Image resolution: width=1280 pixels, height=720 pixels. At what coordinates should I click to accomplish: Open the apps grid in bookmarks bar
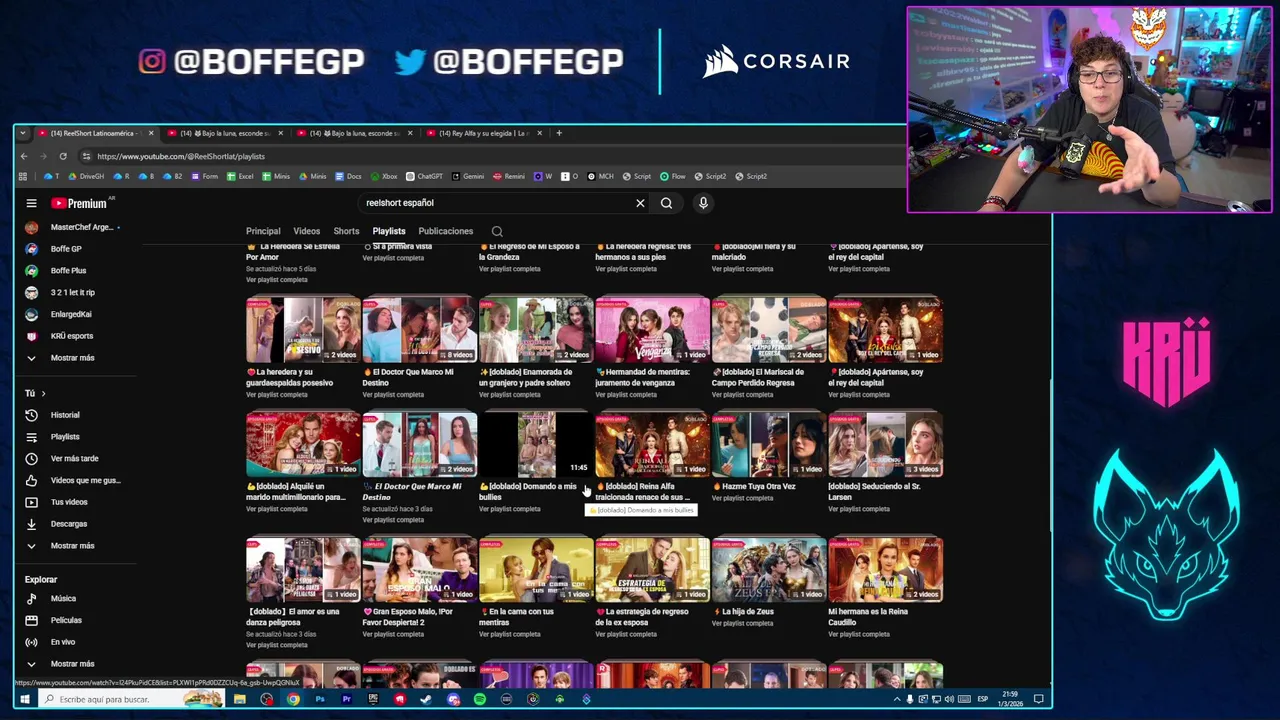[x=23, y=176]
